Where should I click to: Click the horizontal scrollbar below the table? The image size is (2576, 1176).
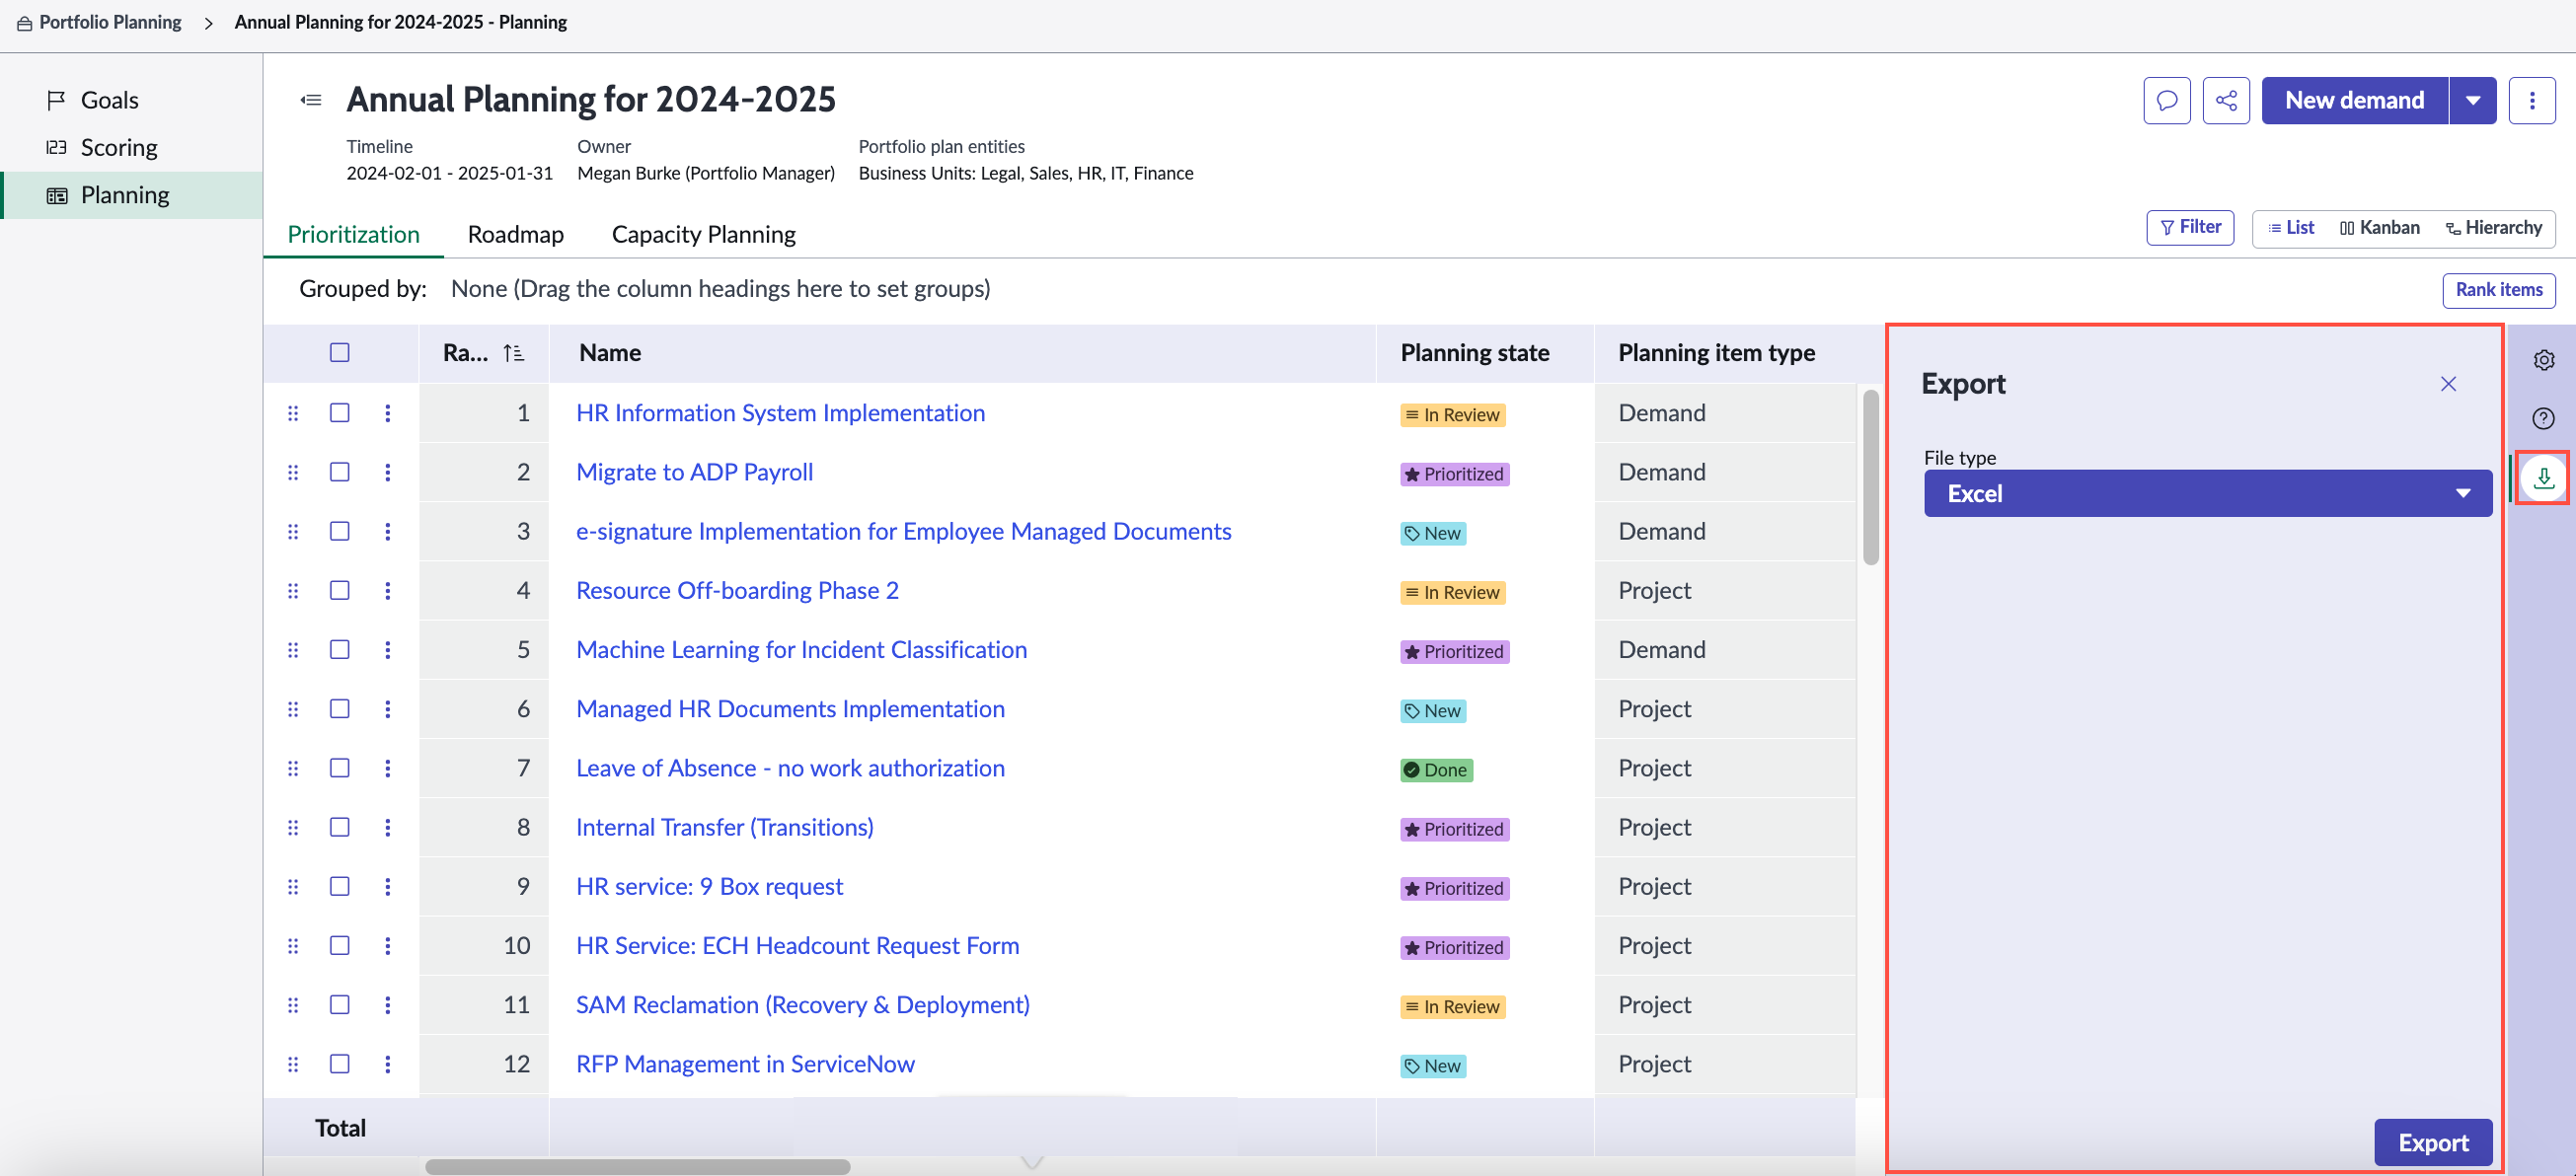[637, 1166]
